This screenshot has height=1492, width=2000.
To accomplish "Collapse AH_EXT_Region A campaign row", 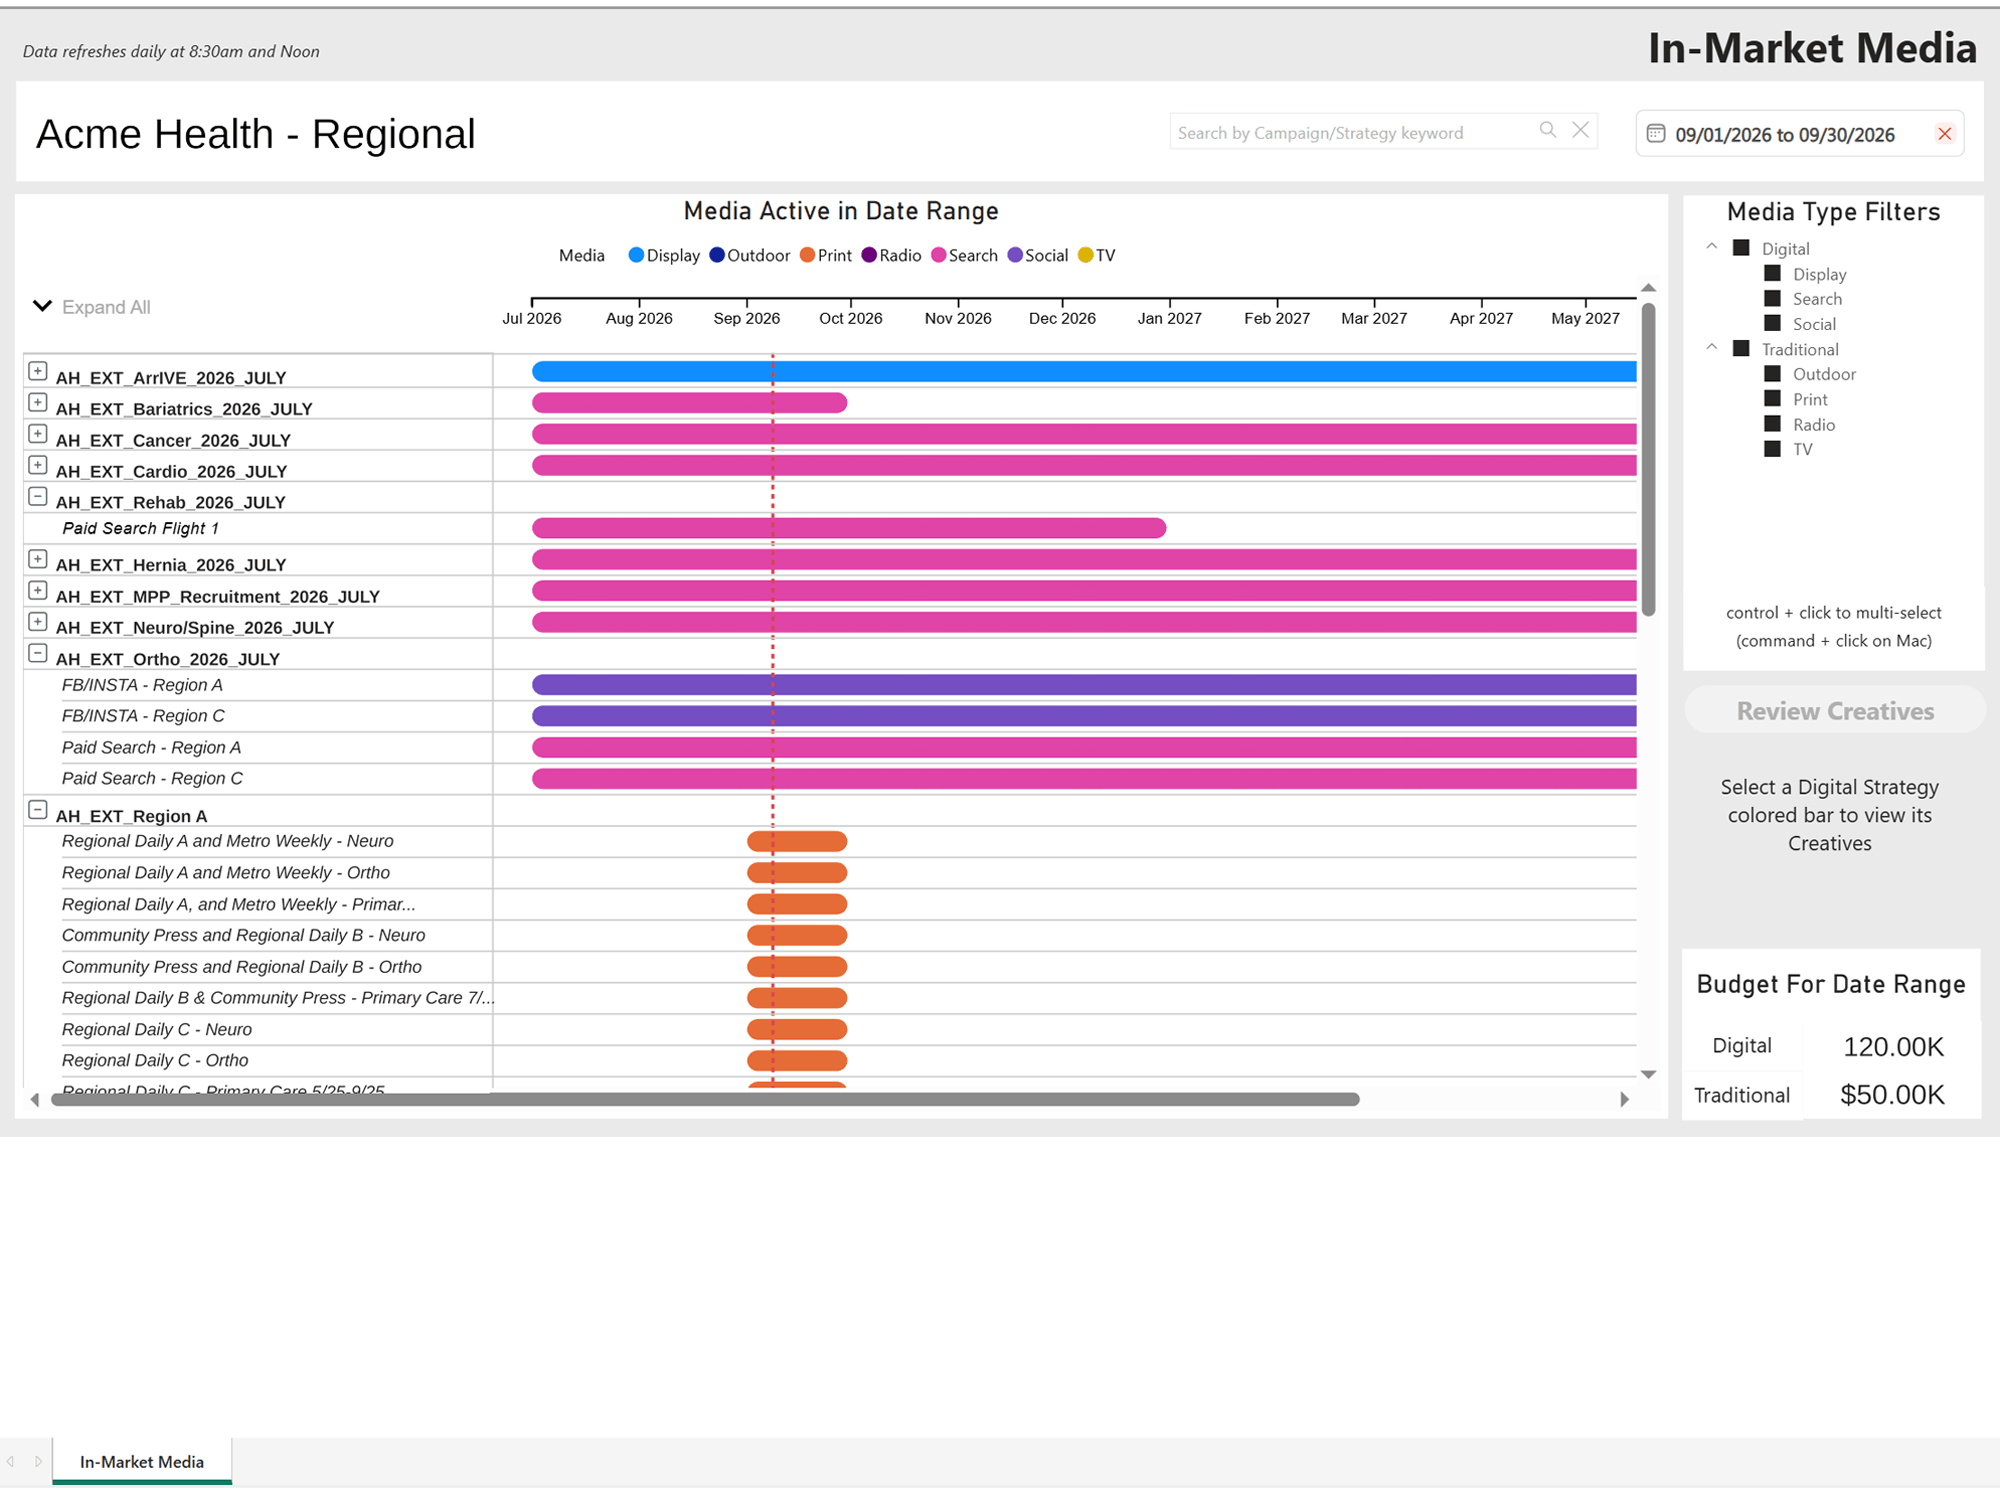I will [x=38, y=810].
